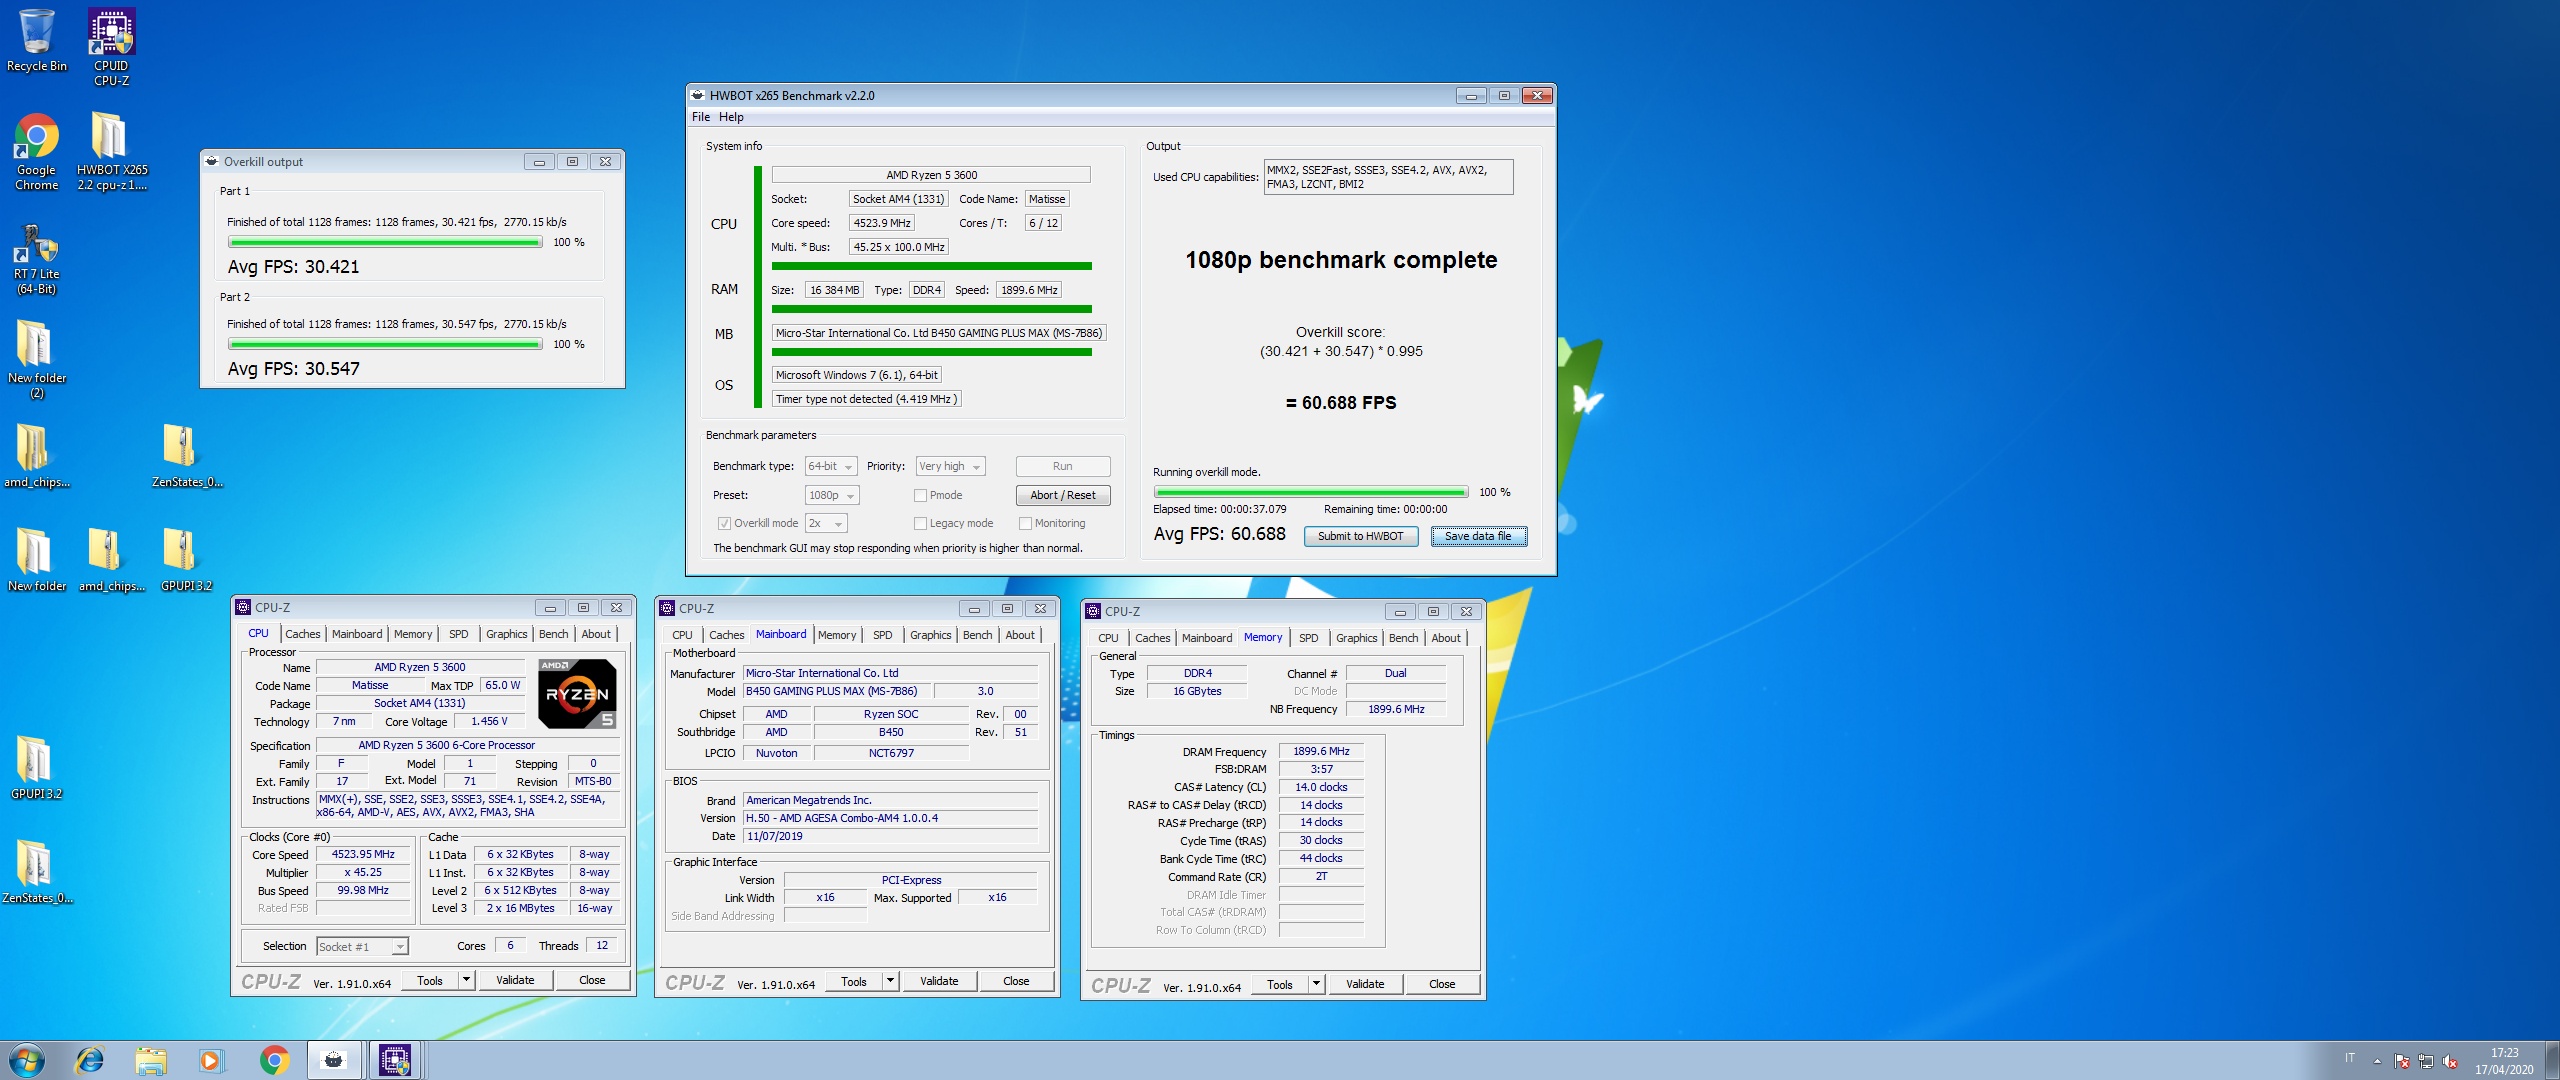The height and width of the screenshot is (1080, 2560).
Task: Open the Priority Very high dropdown
Action: pos(950,466)
